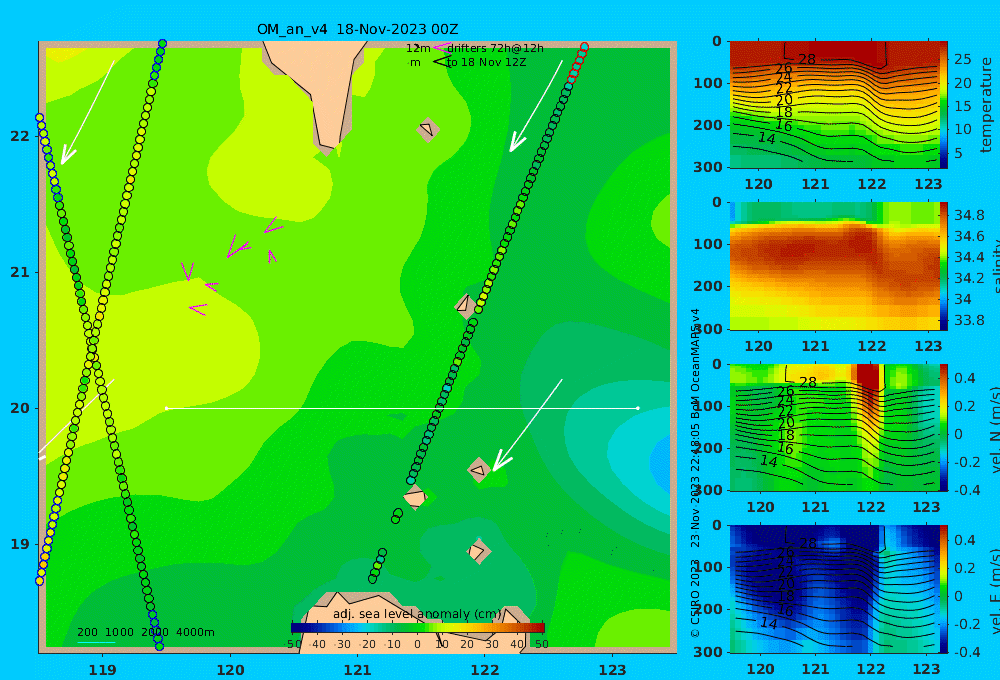Click the island marker beside the lower white arrowhead
This screenshot has width=1000, height=680.
pyautogui.click(x=479, y=470)
